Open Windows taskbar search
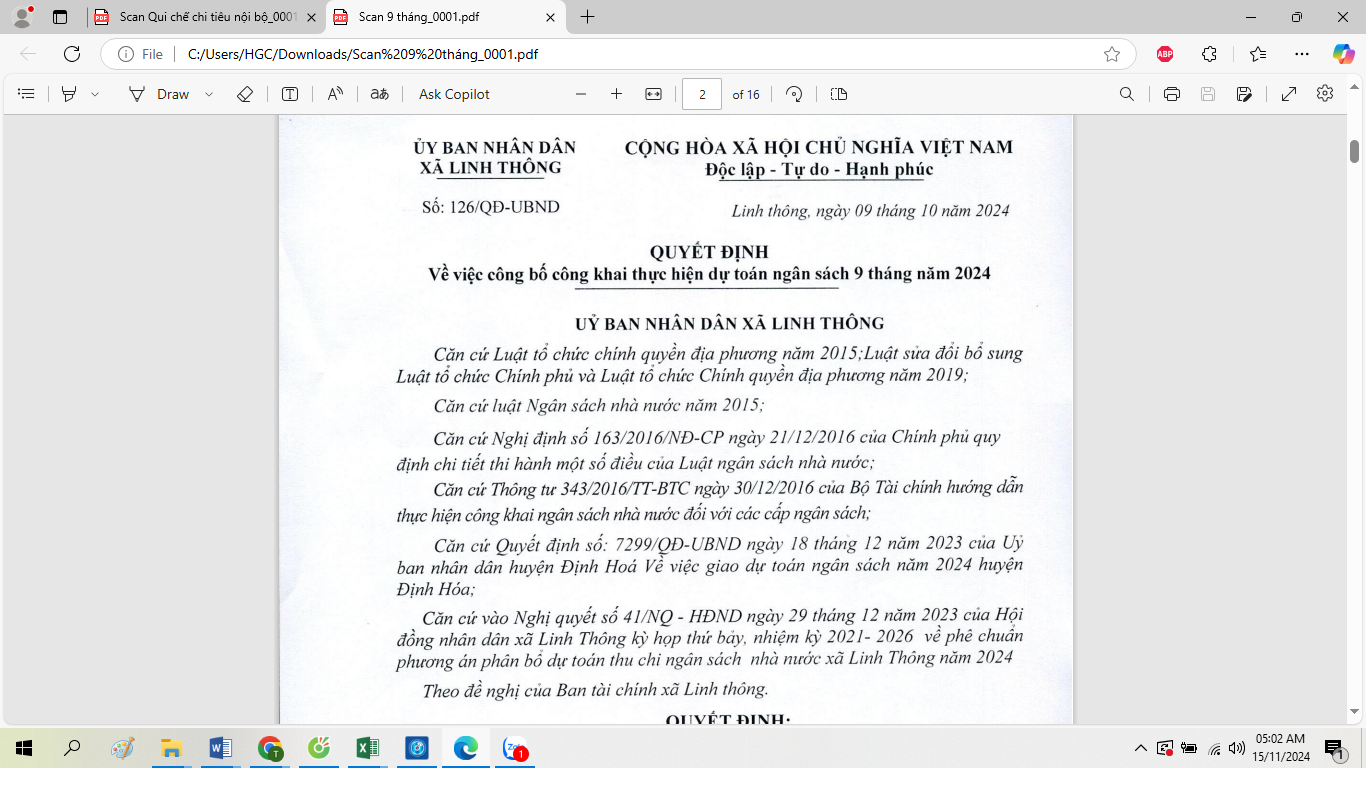The height and width of the screenshot is (786, 1366). click(72, 747)
